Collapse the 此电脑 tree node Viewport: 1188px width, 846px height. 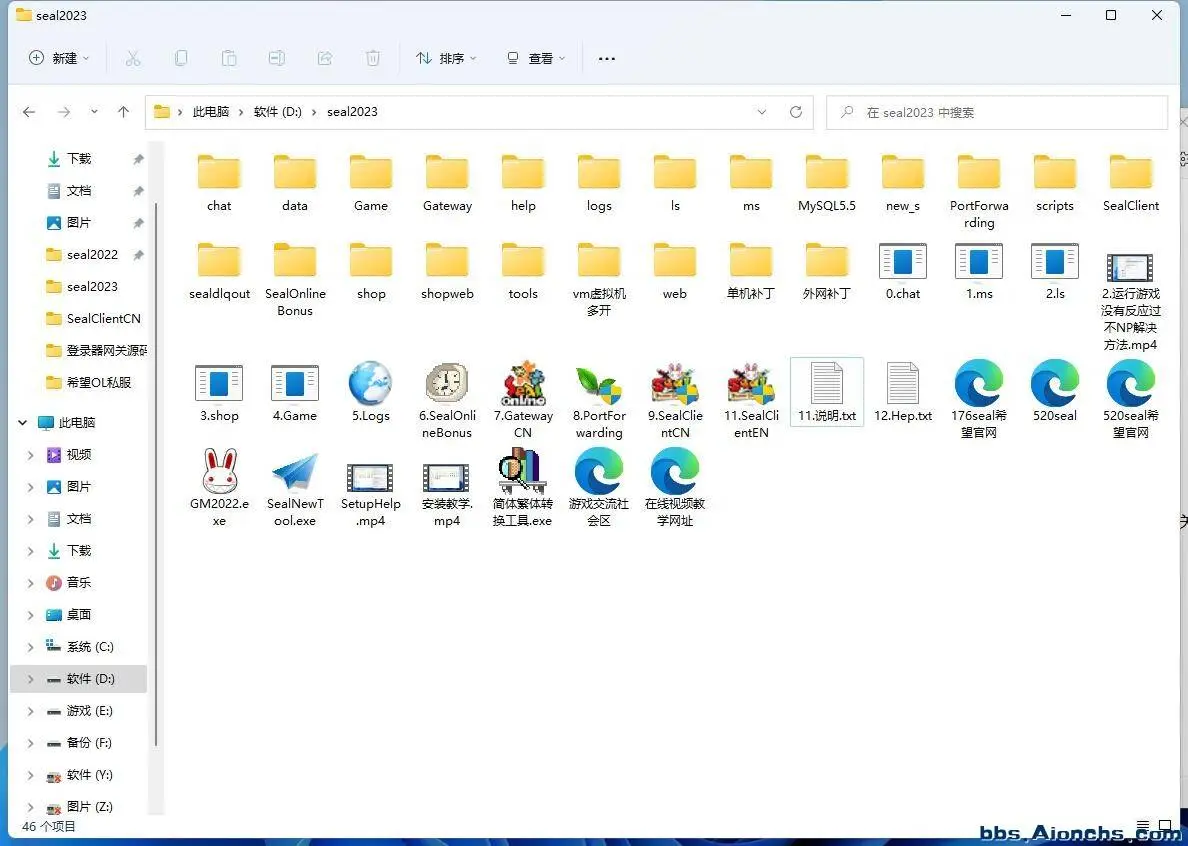tap(23, 423)
